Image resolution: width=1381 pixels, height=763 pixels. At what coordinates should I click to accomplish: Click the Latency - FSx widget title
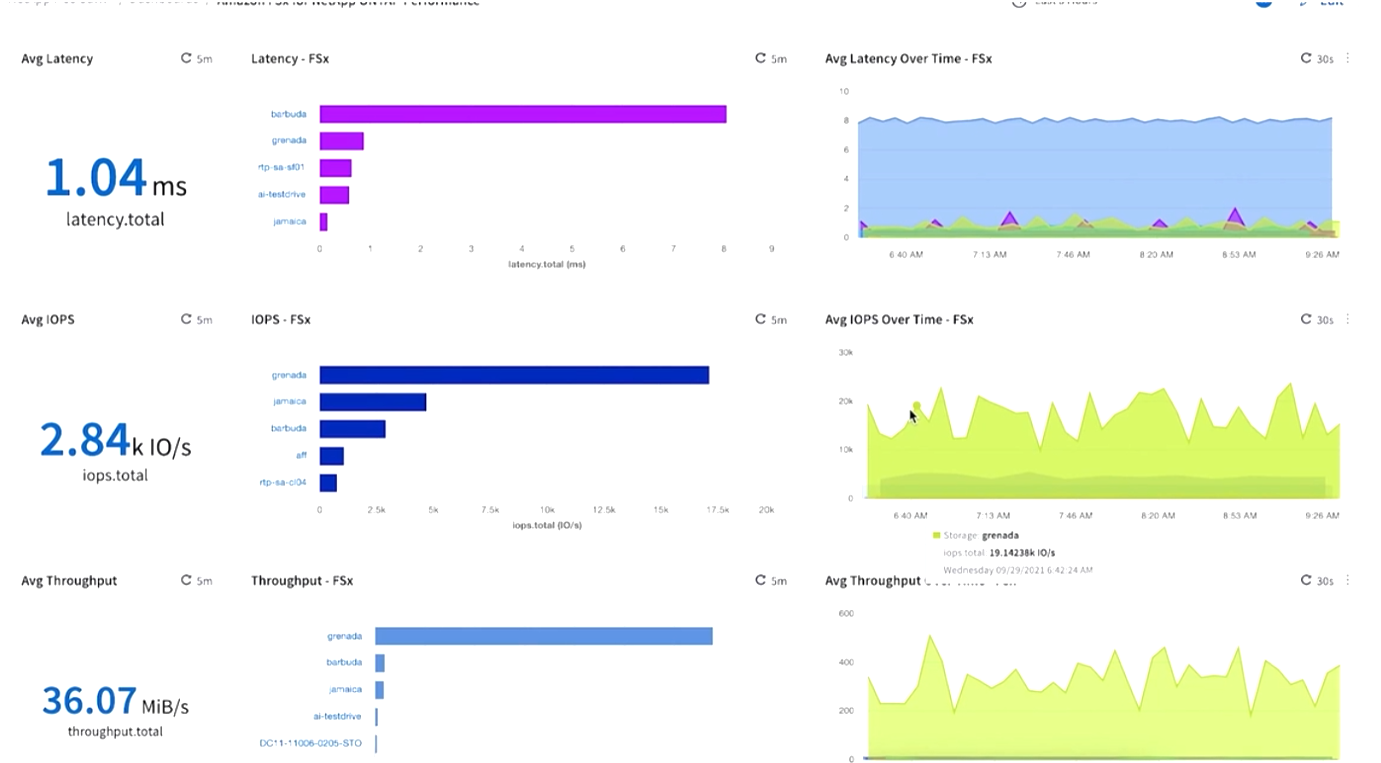pos(290,59)
